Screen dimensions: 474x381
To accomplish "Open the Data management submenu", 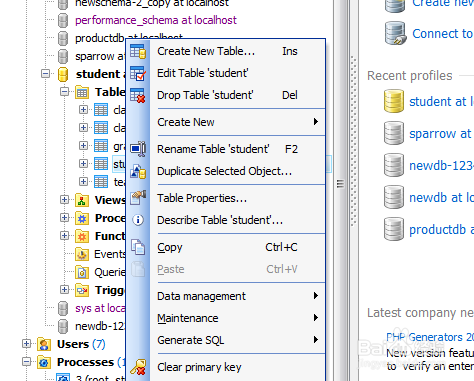I will click(x=237, y=296).
